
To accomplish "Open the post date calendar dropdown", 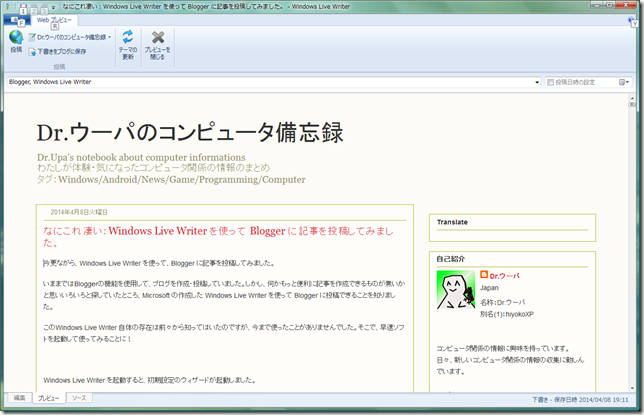I will [x=624, y=82].
